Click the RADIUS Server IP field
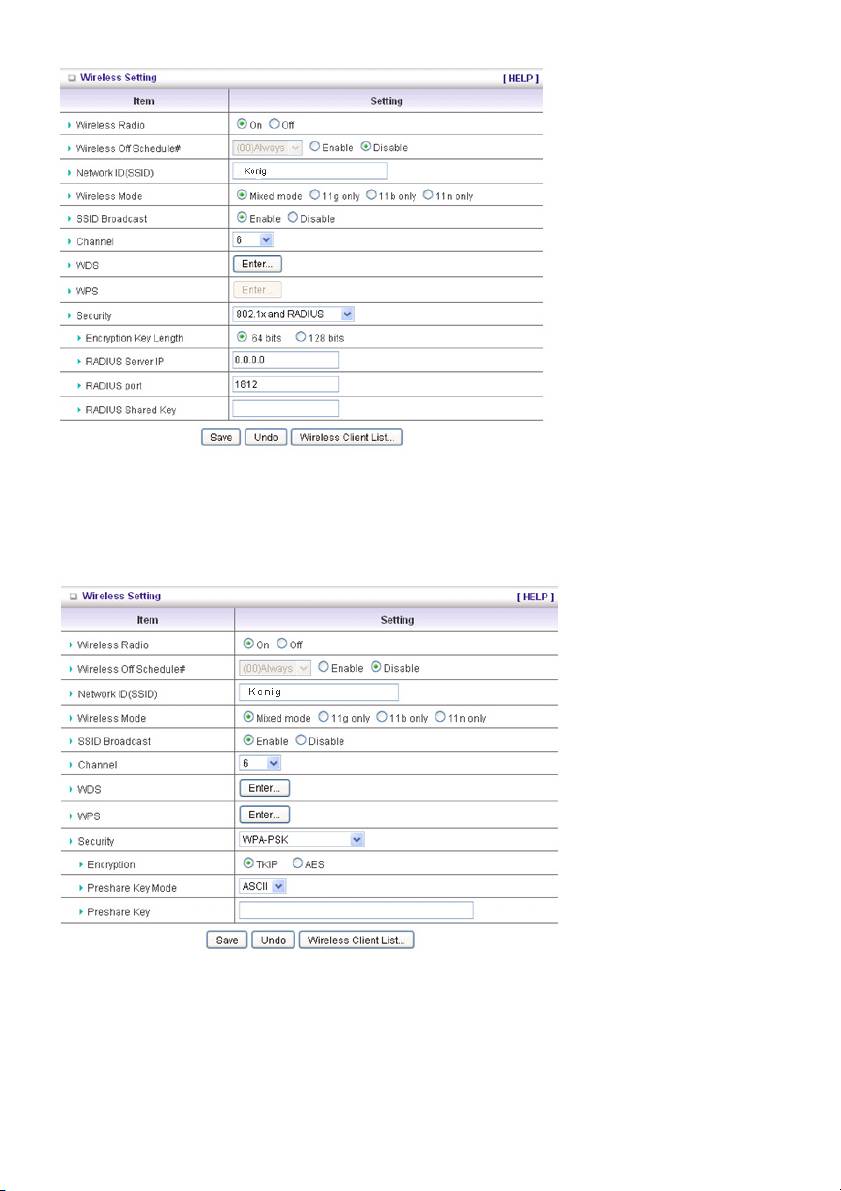Screen dimensions: 841x1191 (x=285, y=360)
